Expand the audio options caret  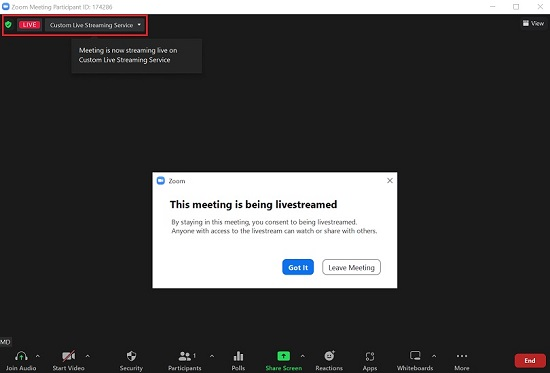coord(38,356)
